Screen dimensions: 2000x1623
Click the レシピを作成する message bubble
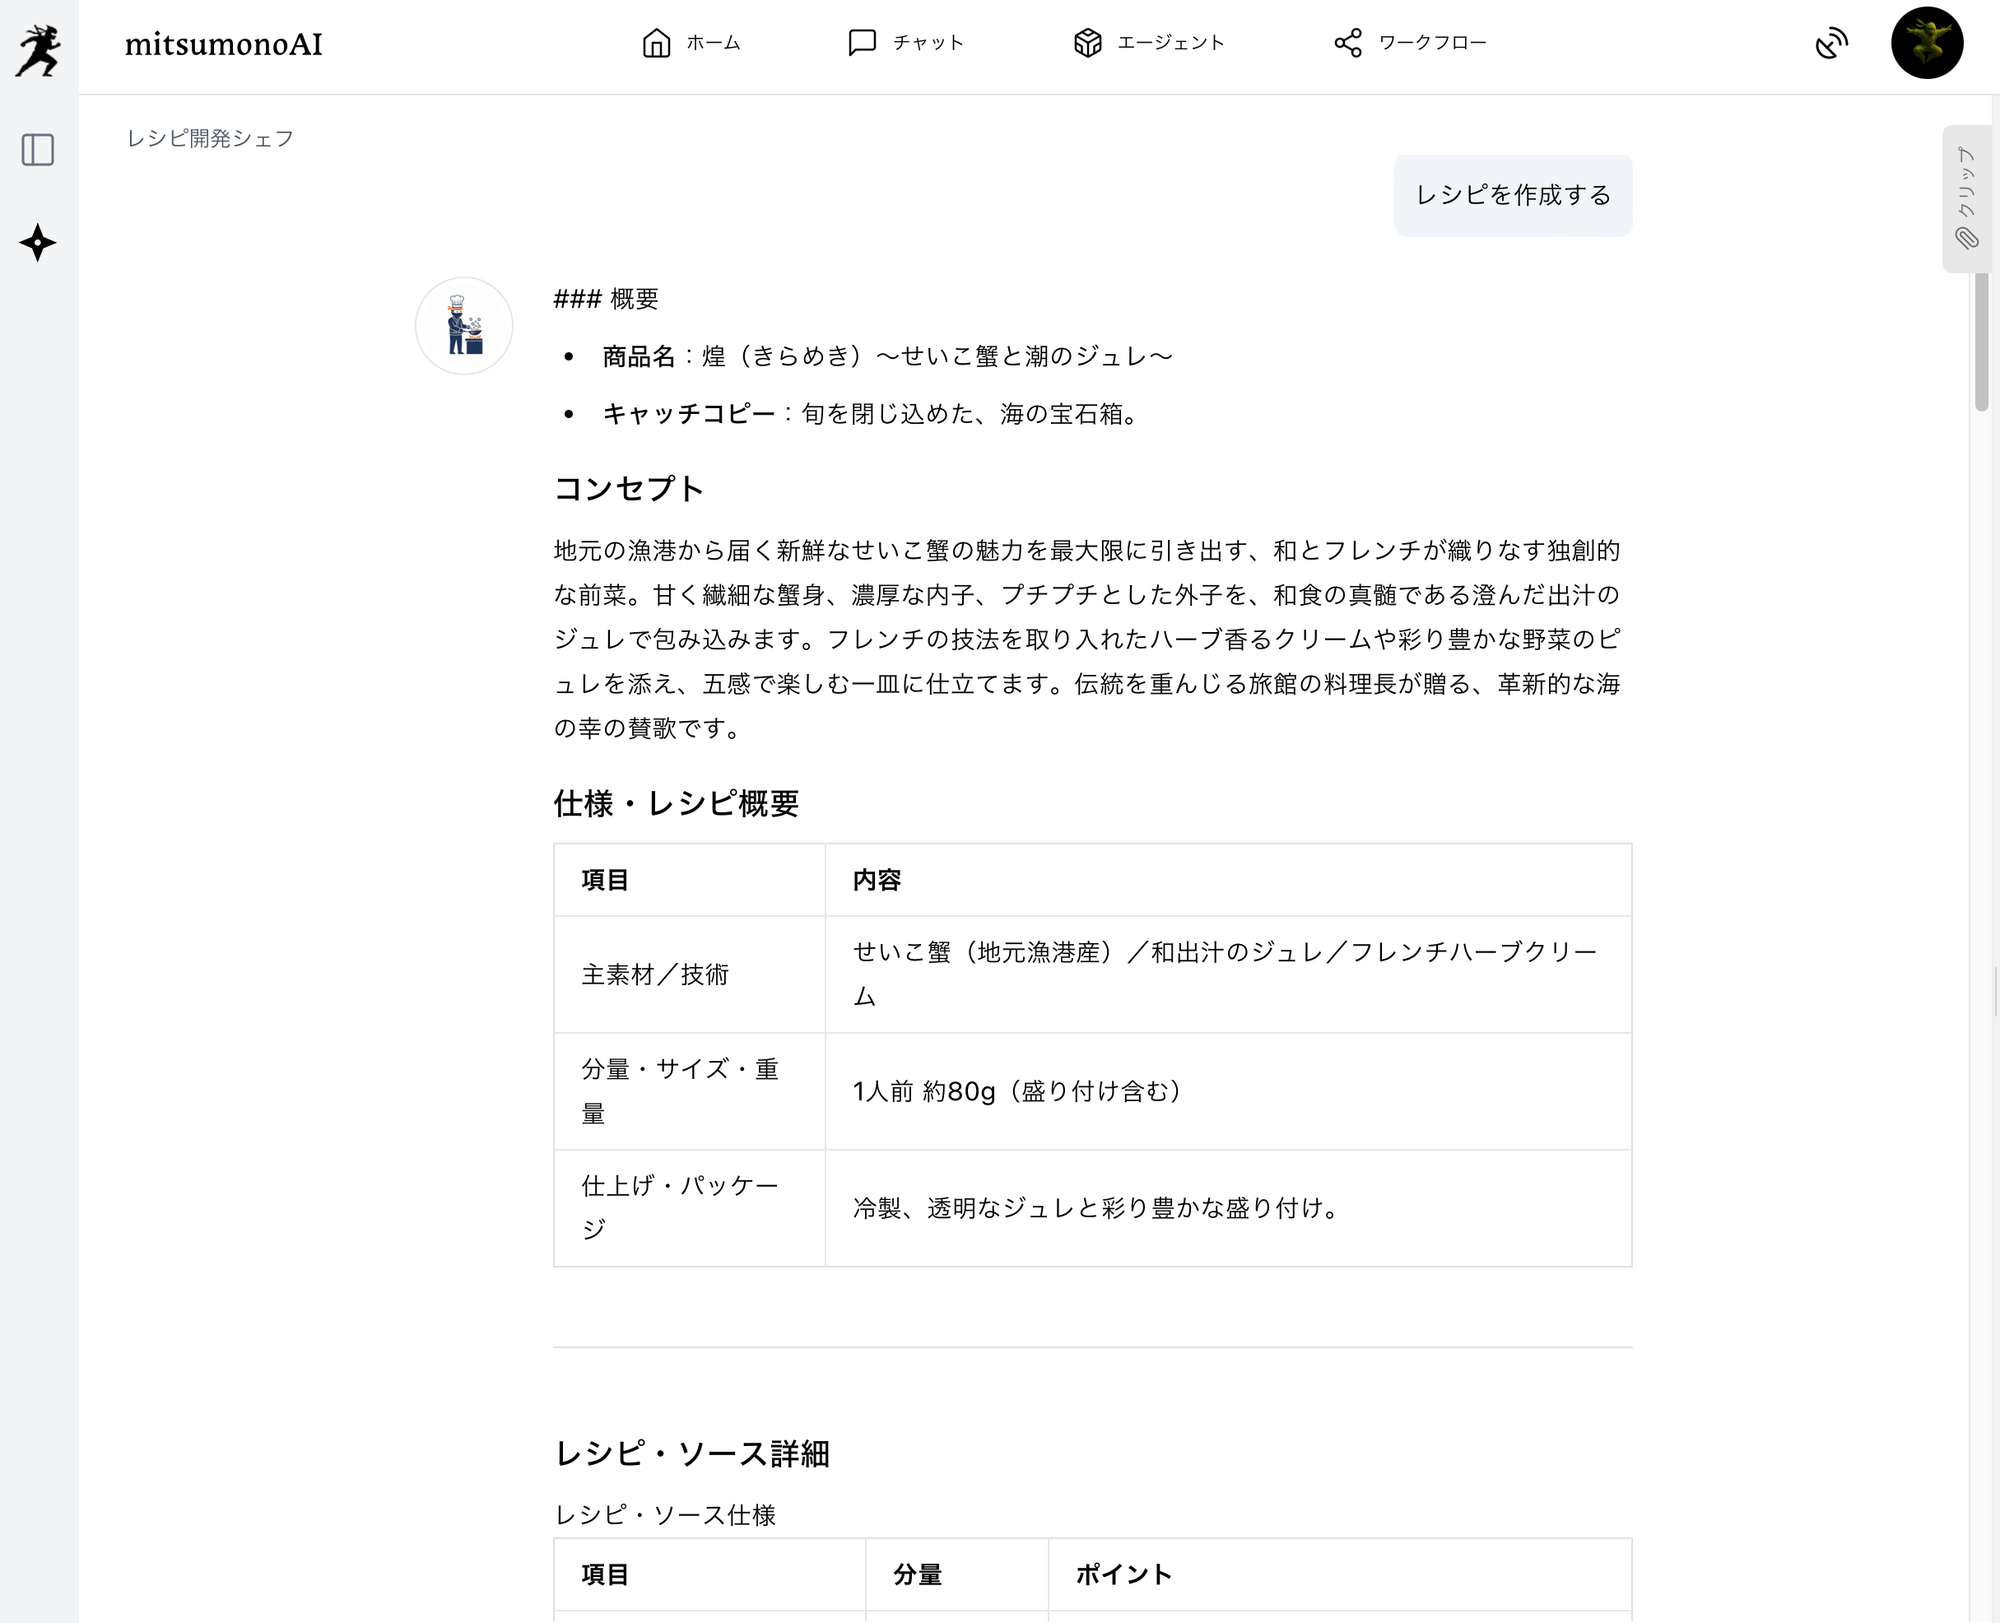(x=1512, y=195)
